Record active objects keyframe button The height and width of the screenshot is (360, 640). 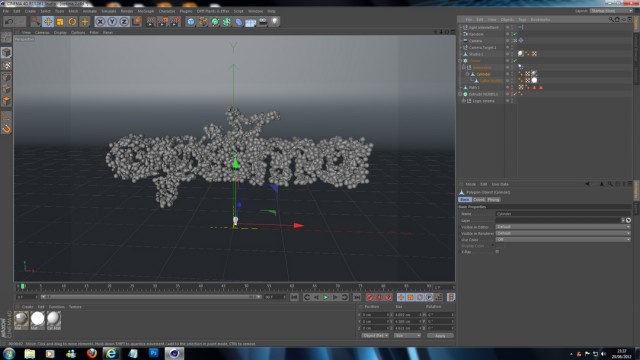[x=370, y=297]
